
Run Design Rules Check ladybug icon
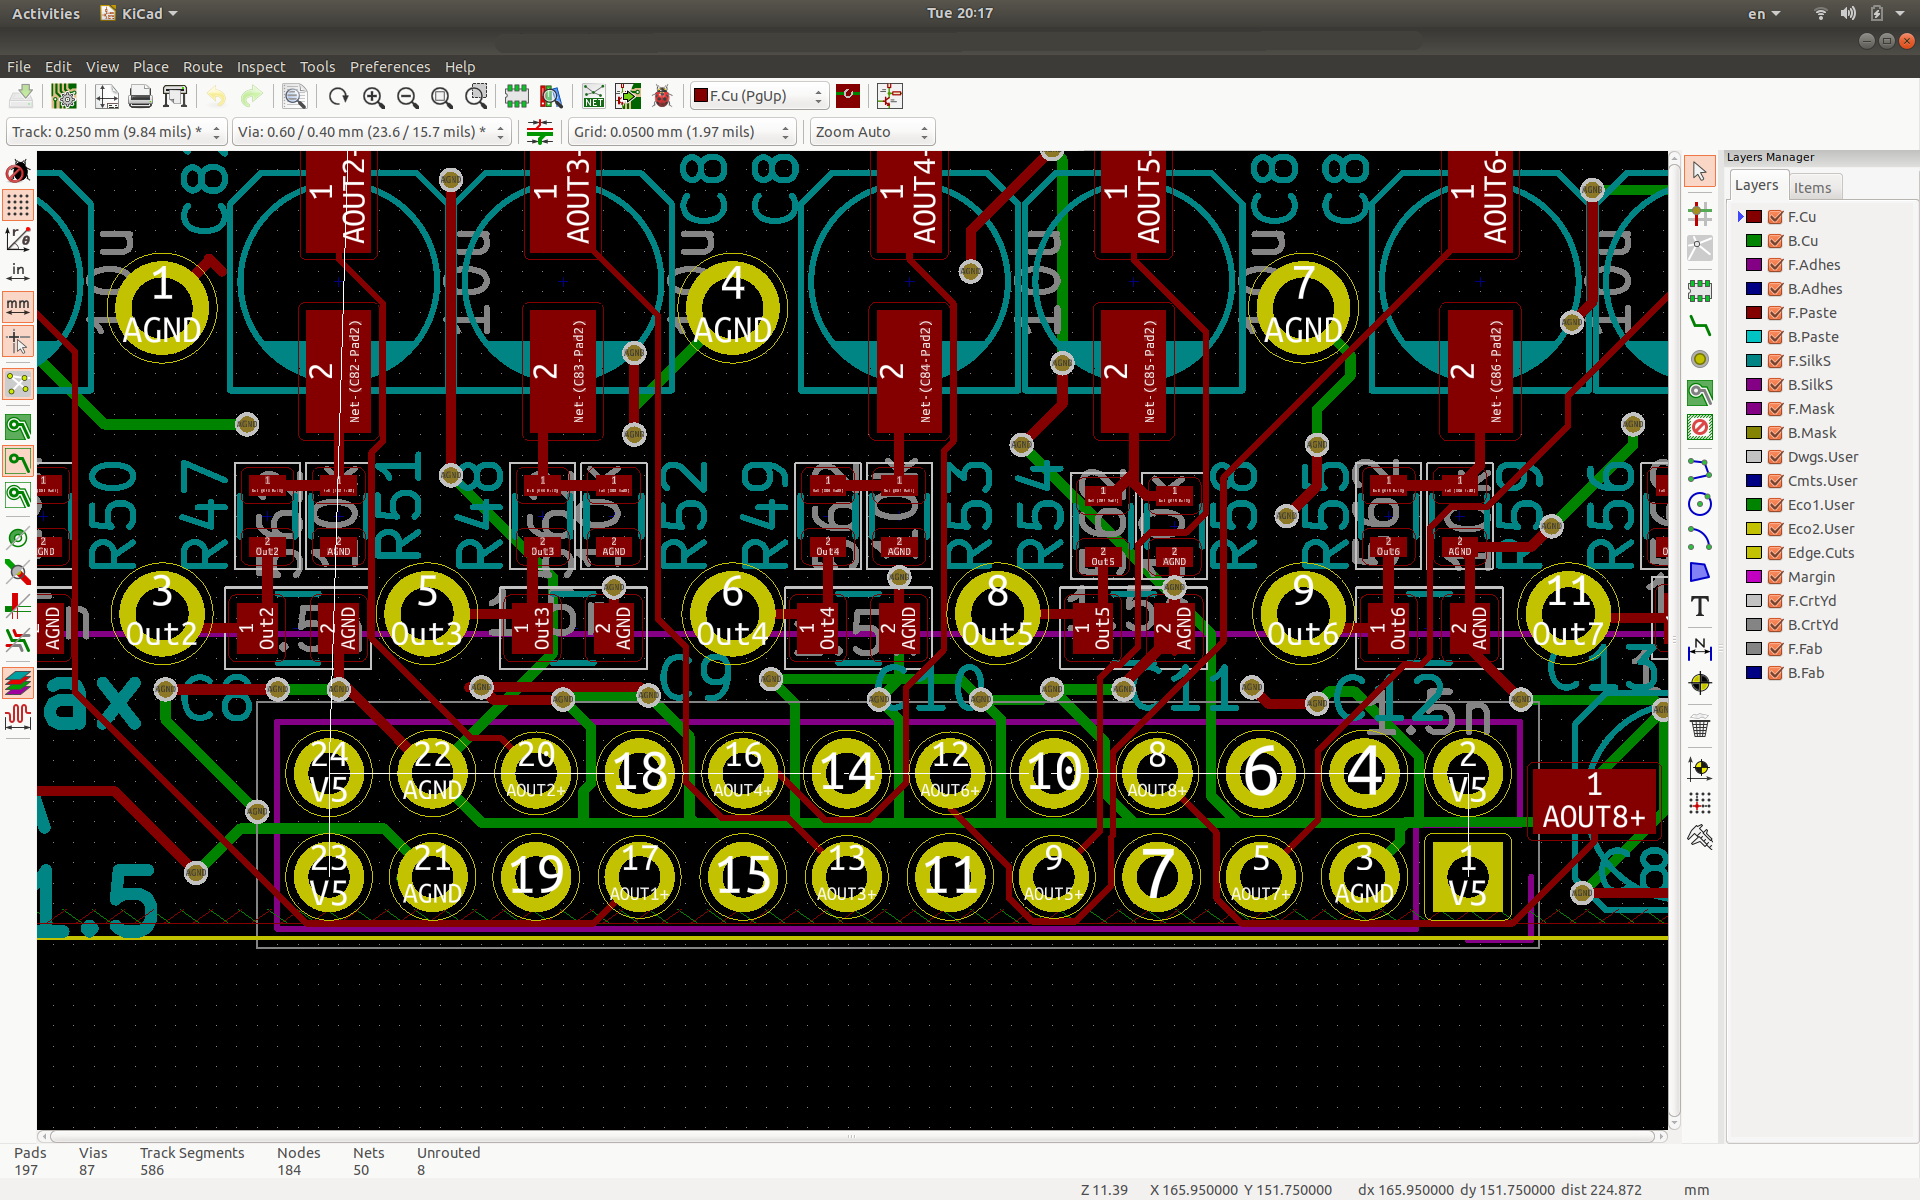pyautogui.click(x=662, y=96)
